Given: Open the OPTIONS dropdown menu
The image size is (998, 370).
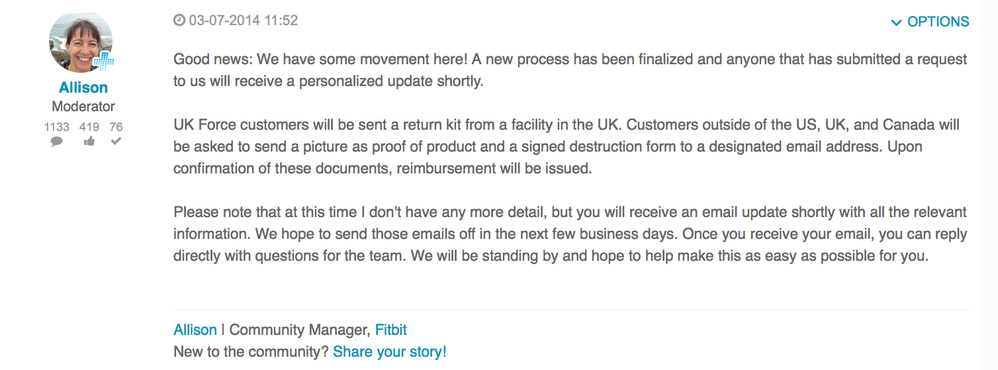Looking at the screenshot, I should [931, 22].
